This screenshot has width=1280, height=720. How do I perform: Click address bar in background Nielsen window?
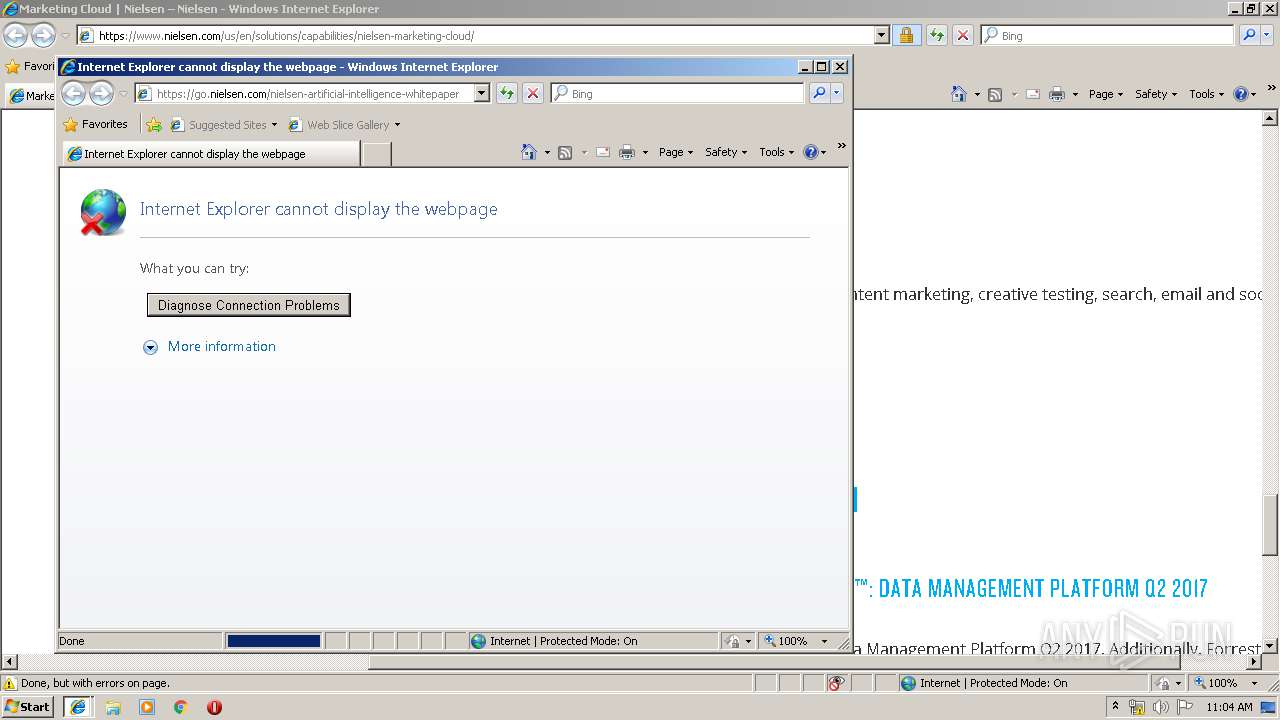[475, 35]
